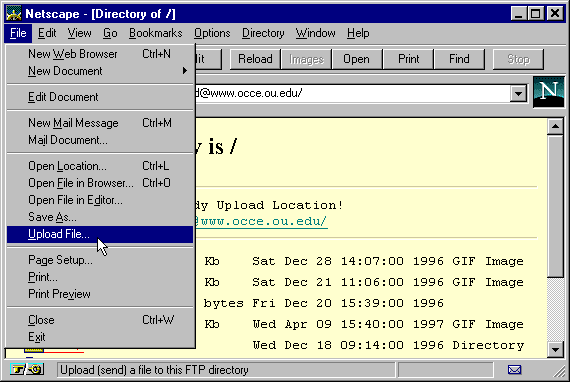Click the Netscape N logo icon
The image size is (570, 382).
click(549, 92)
